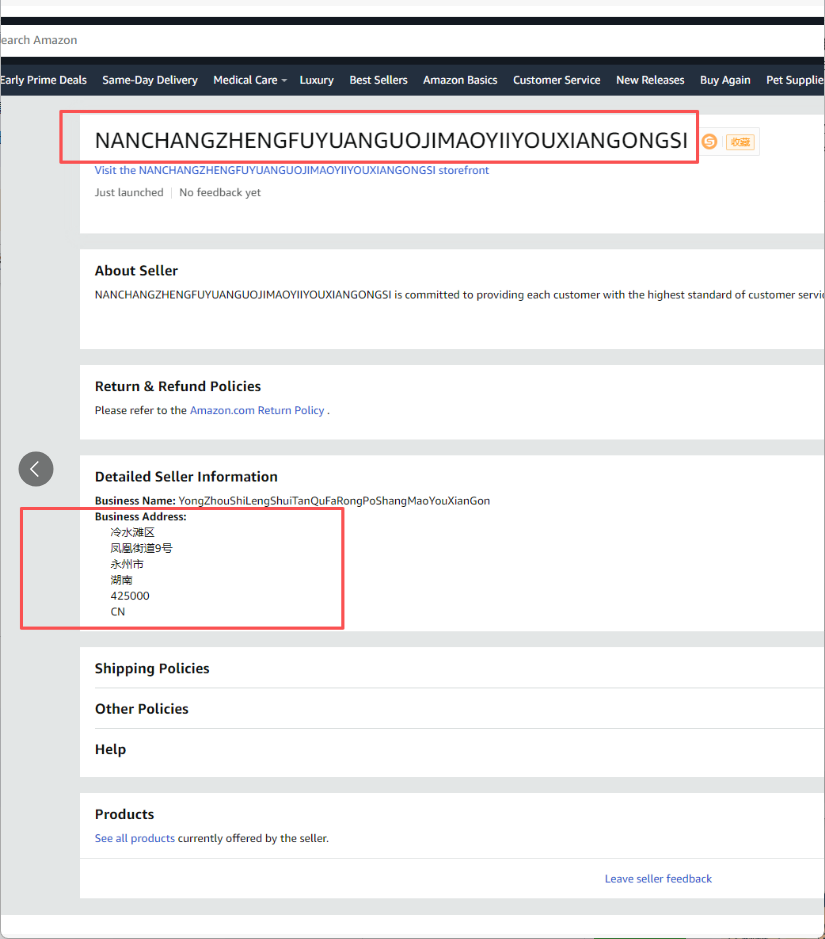Click the About Seller heading
Viewport: 825px width, 939px height.
[x=137, y=271]
